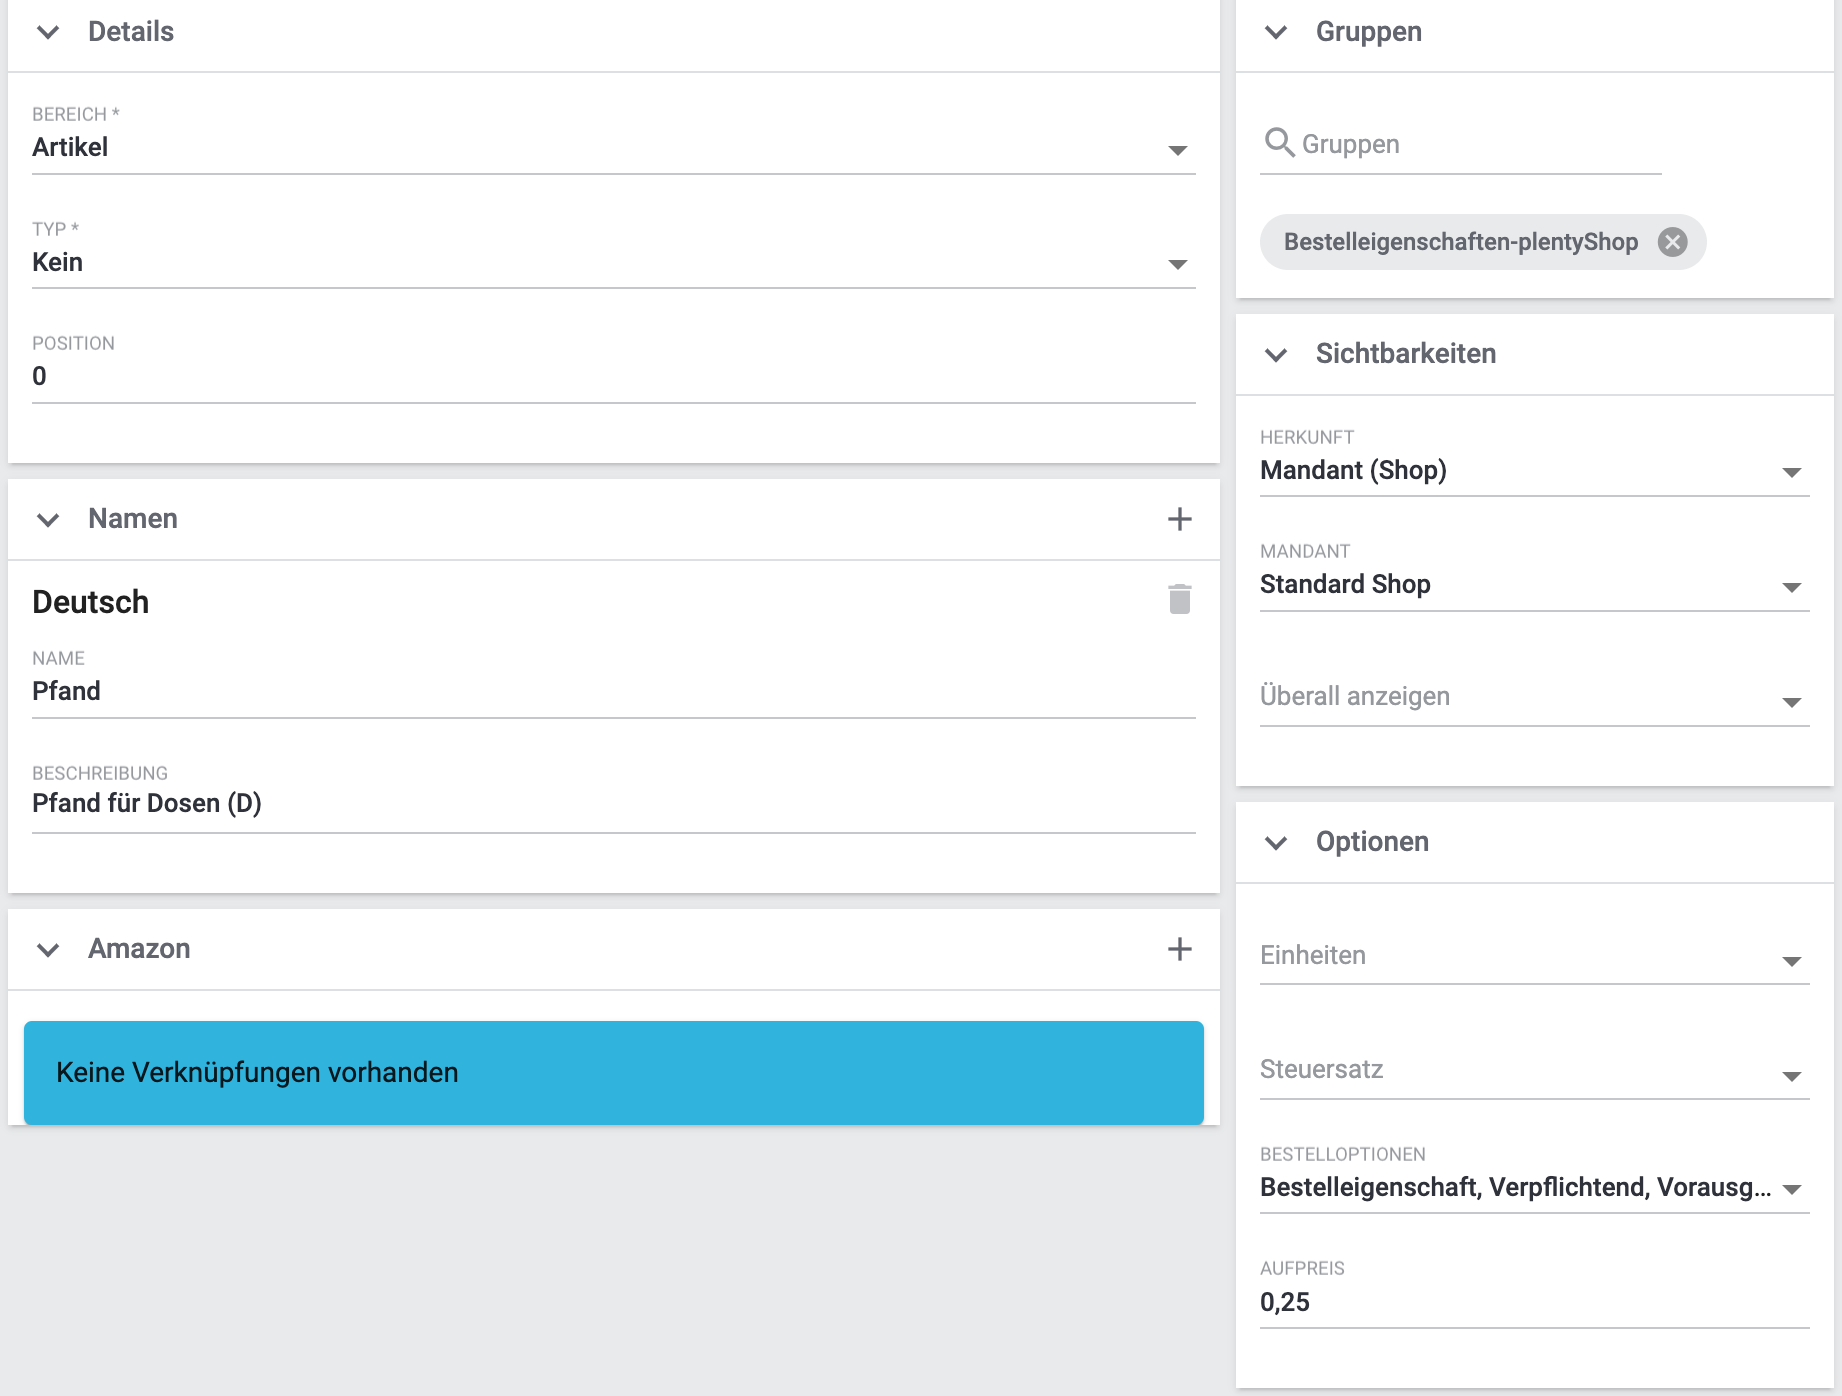Remove the Bestelleigenschaften-plentyShop group chip

1673,242
